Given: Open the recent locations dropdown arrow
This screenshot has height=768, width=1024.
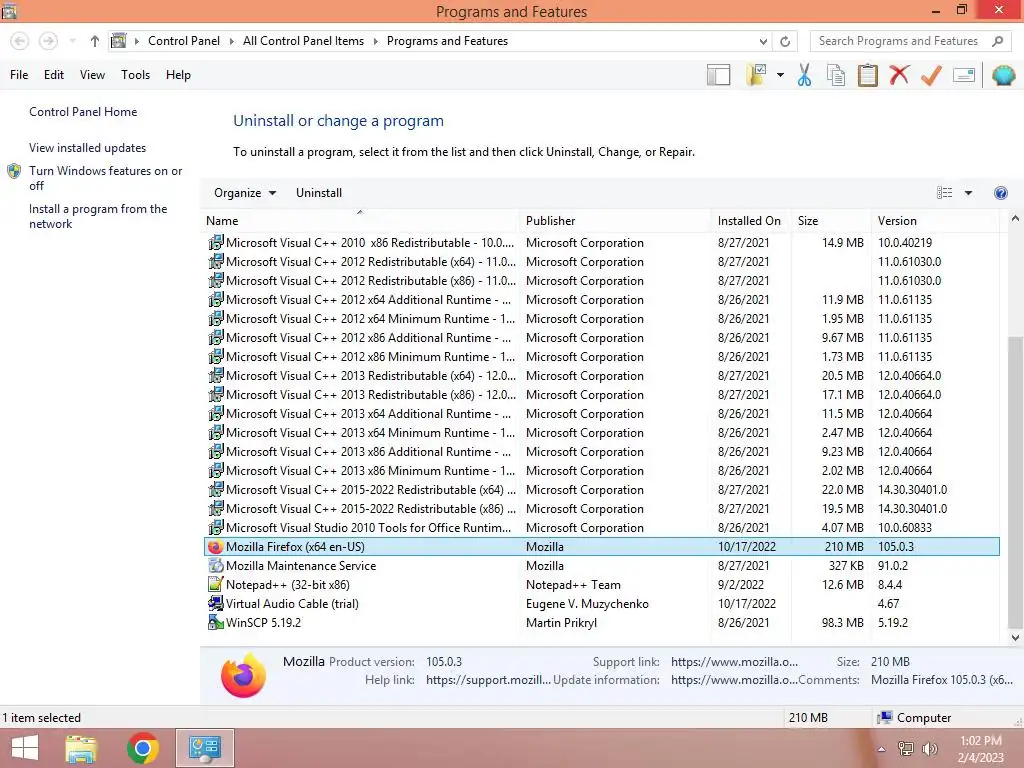Looking at the screenshot, I should click(72, 41).
